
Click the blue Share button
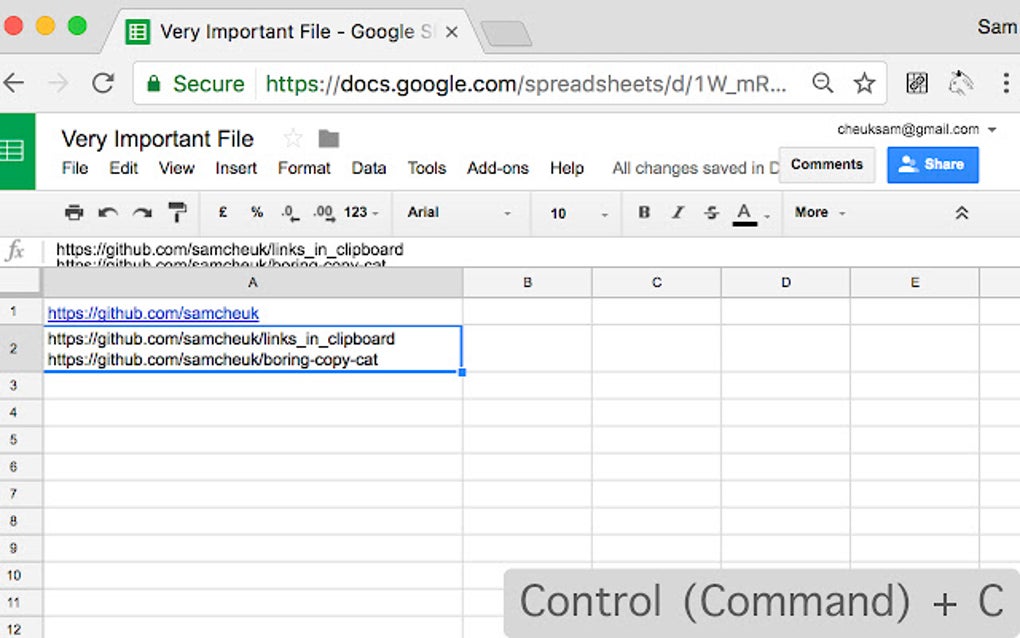click(x=932, y=165)
